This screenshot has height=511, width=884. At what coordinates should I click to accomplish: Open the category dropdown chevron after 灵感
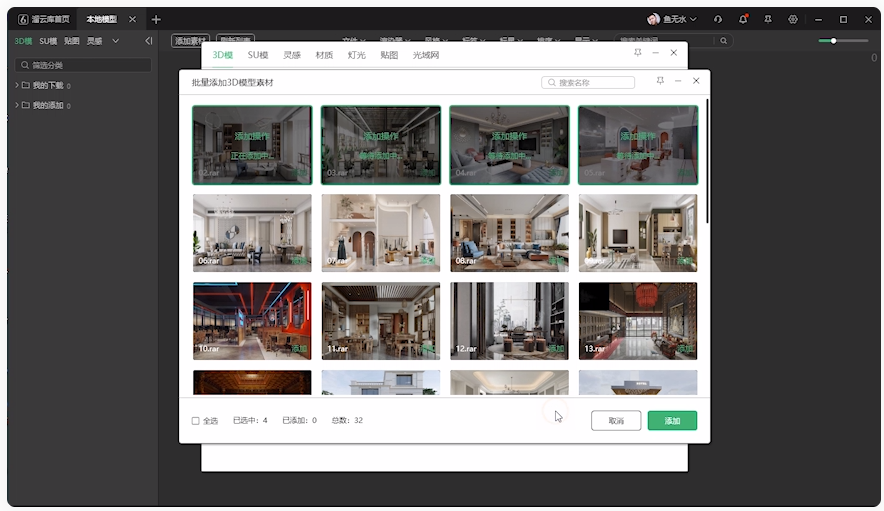click(115, 41)
